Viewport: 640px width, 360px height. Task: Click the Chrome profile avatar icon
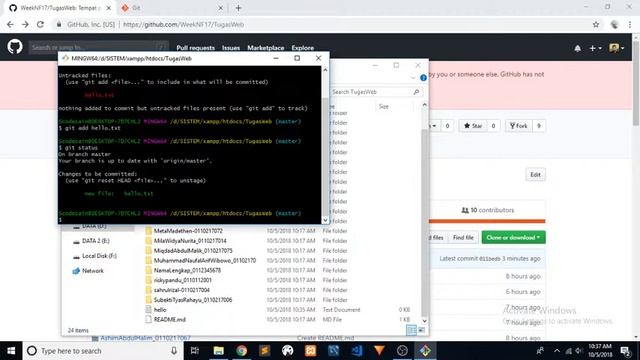[x=614, y=24]
